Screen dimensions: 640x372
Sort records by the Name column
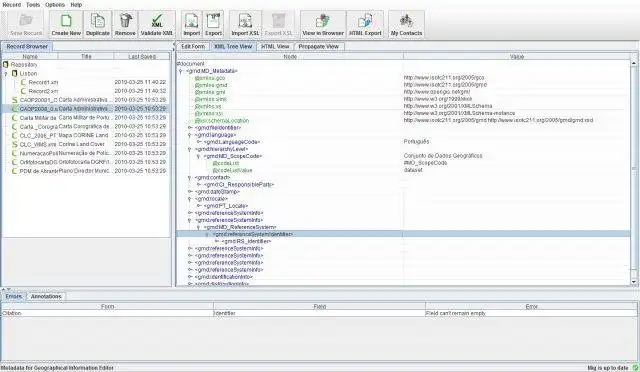pyautogui.click(x=30, y=56)
